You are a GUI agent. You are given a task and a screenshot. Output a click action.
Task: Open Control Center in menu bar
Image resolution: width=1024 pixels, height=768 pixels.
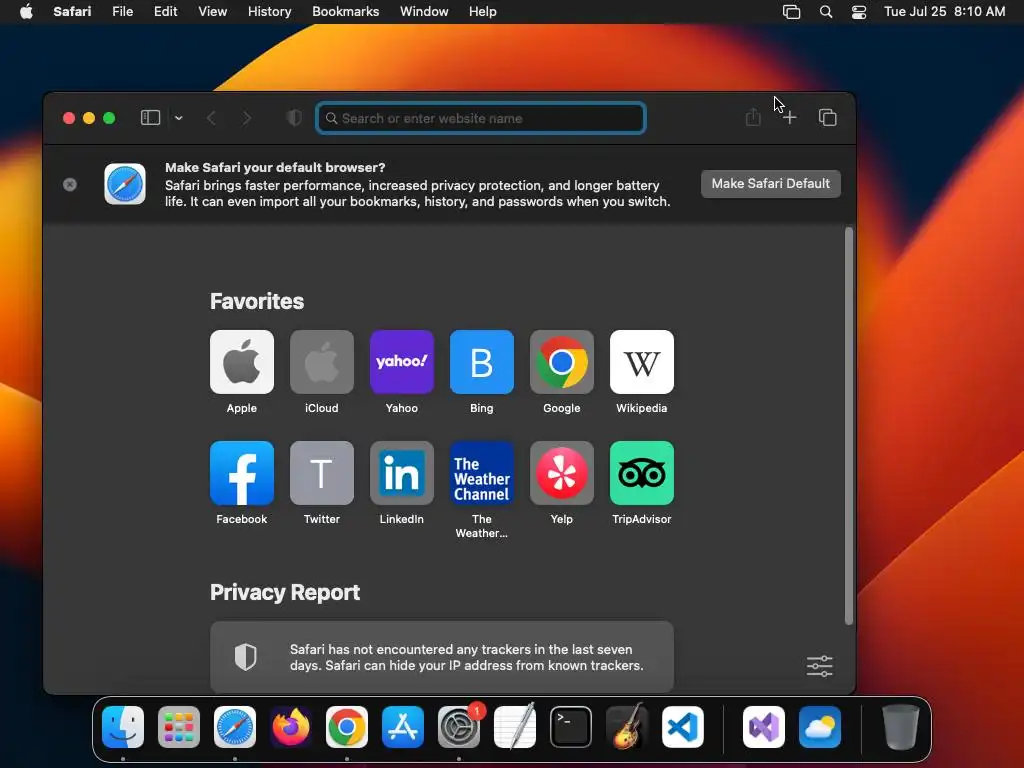(x=859, y=12)
